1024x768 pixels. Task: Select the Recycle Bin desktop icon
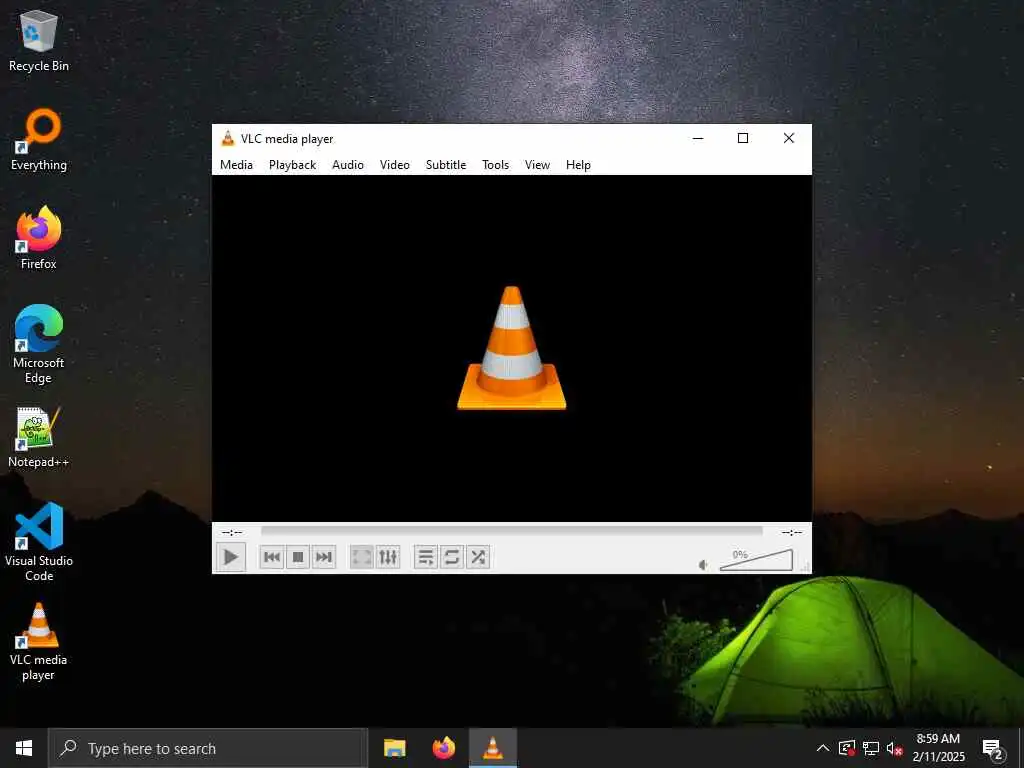tap(39, 40)
